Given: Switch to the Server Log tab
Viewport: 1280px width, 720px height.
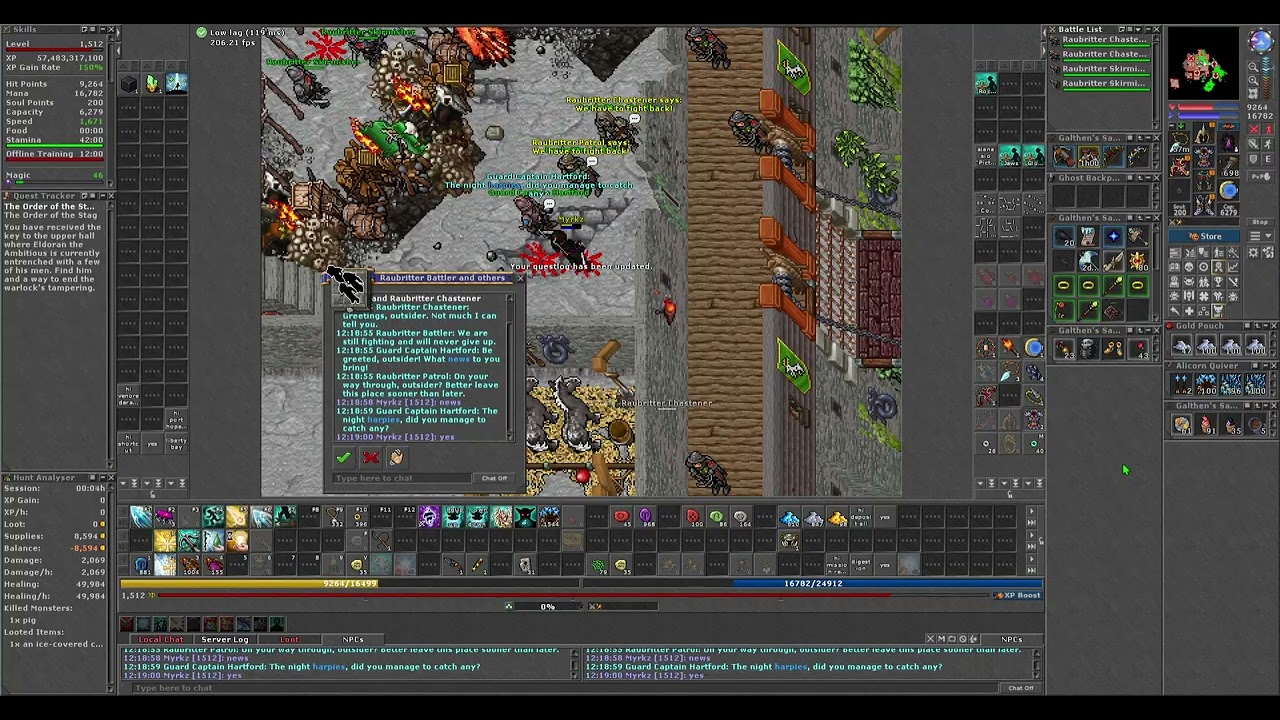Looking at the screenshot, I should 225,639.
